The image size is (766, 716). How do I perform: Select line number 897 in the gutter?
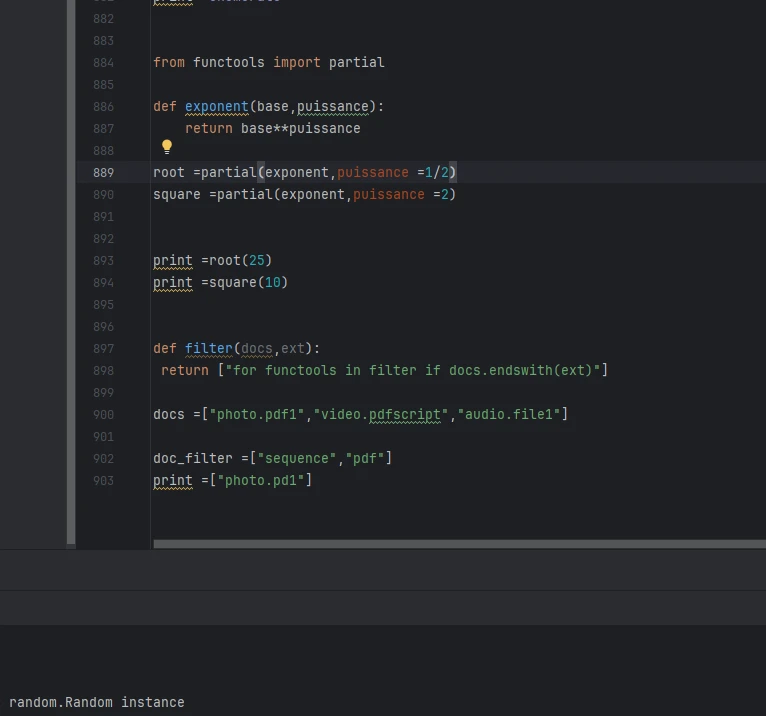pyautogui.click(x=104, y=348)
